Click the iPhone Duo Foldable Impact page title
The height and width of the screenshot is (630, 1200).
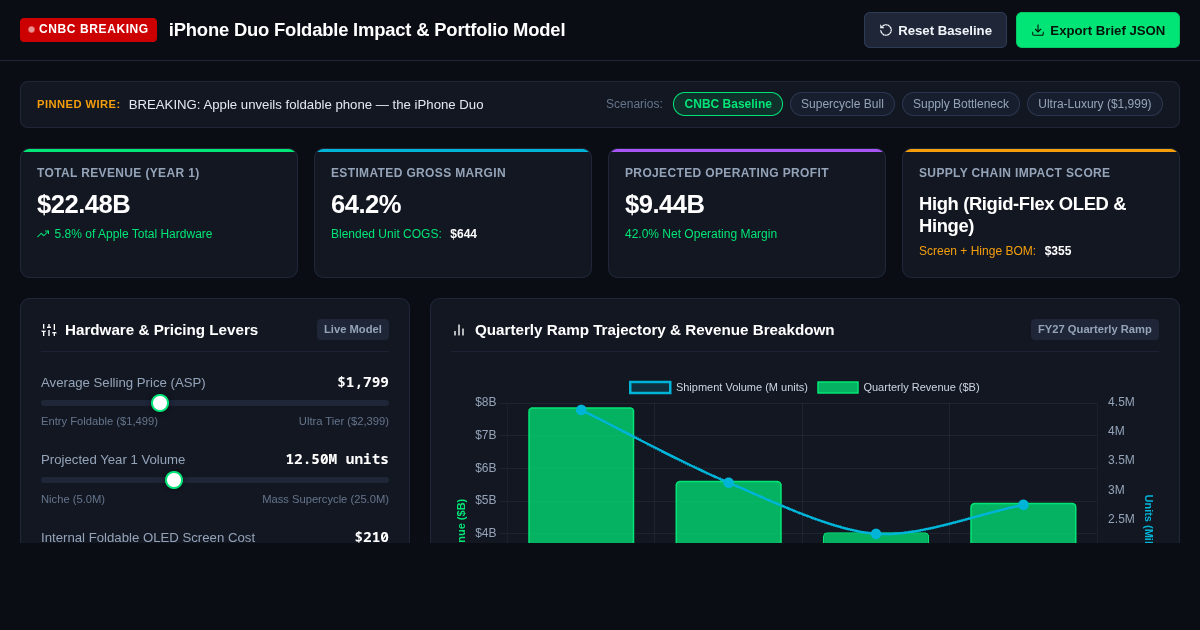coord(367,30)
